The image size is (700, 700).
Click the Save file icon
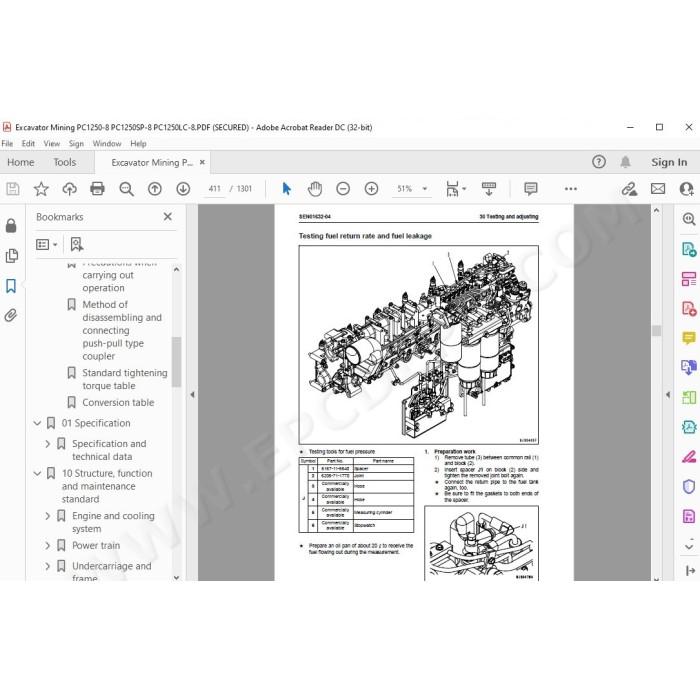tap(12, 189)
